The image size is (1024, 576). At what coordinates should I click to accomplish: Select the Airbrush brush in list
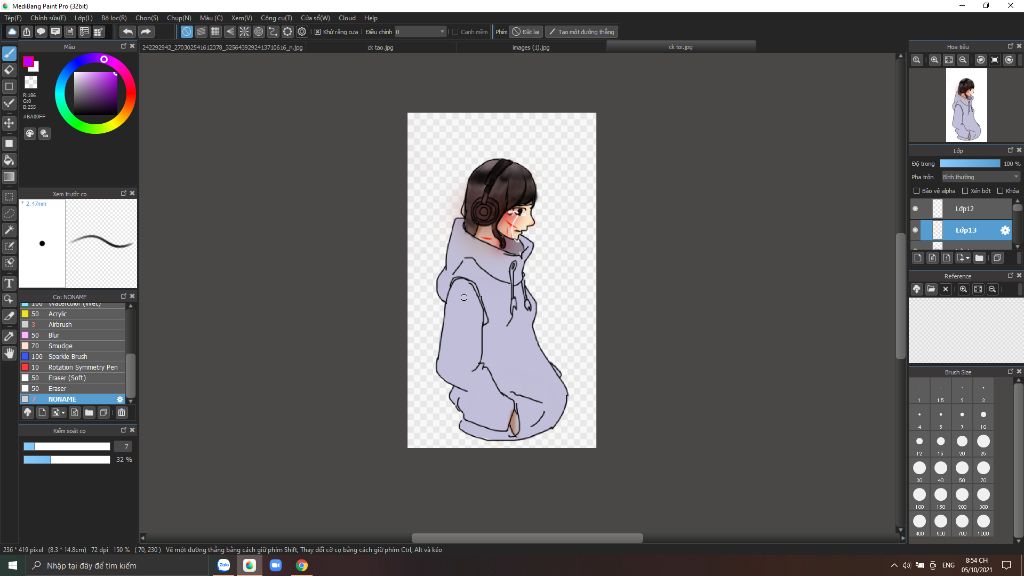point(60,324)
